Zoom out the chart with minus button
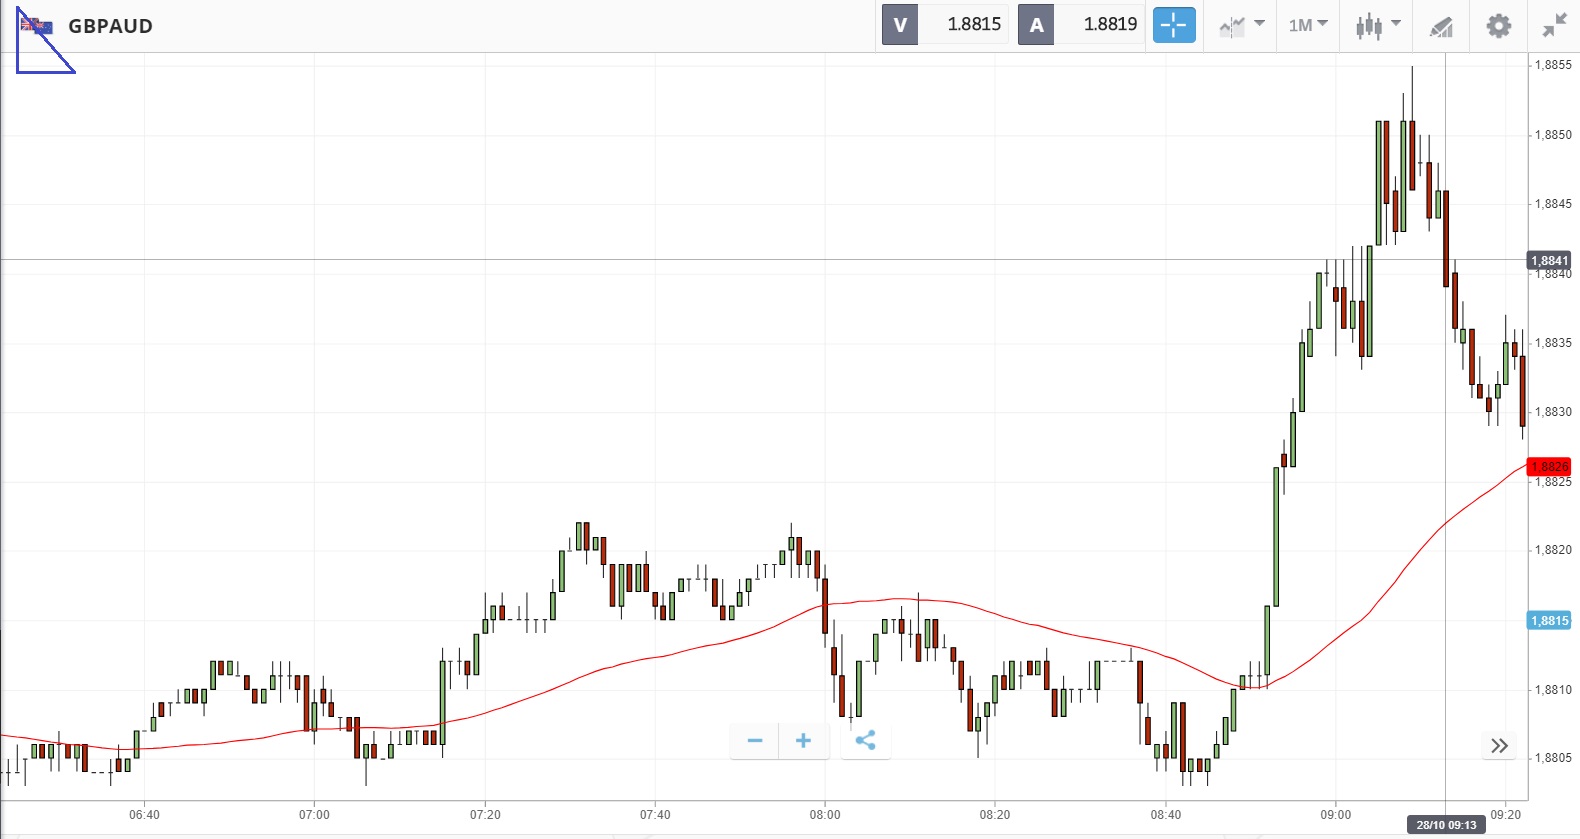Screen dimensions: 1580x839 755,740
